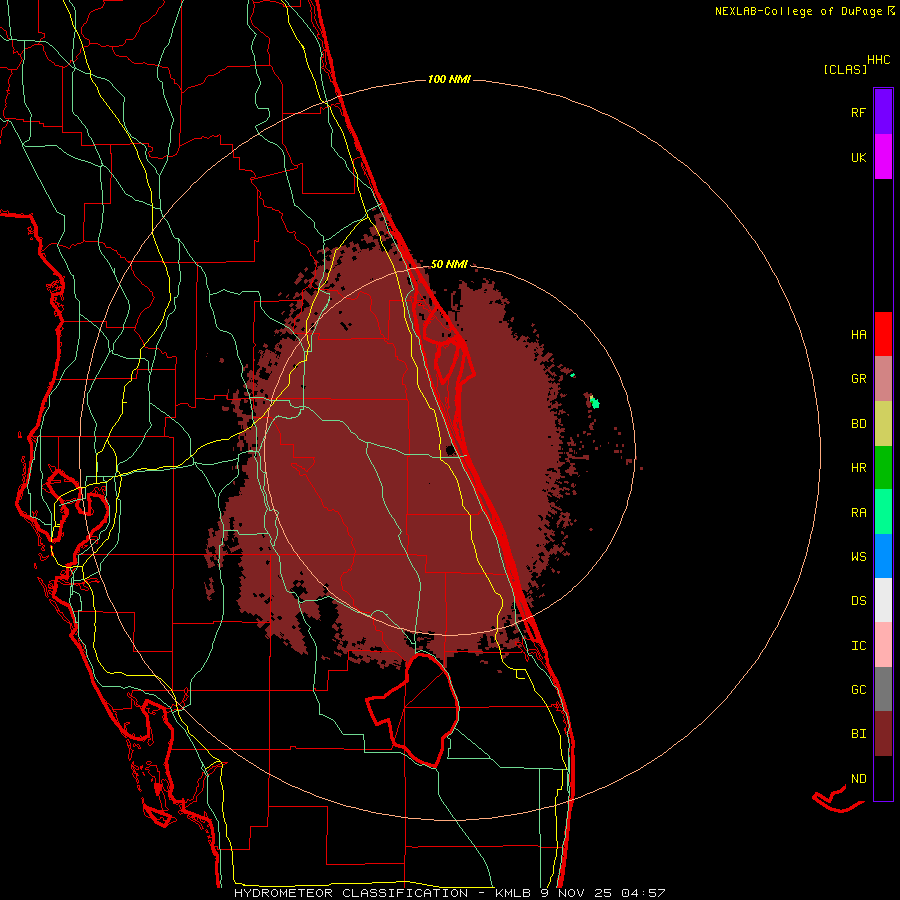The width and height of the screenshot is (900, 900).
Task: Click the IC legend label
Action: 858,645
